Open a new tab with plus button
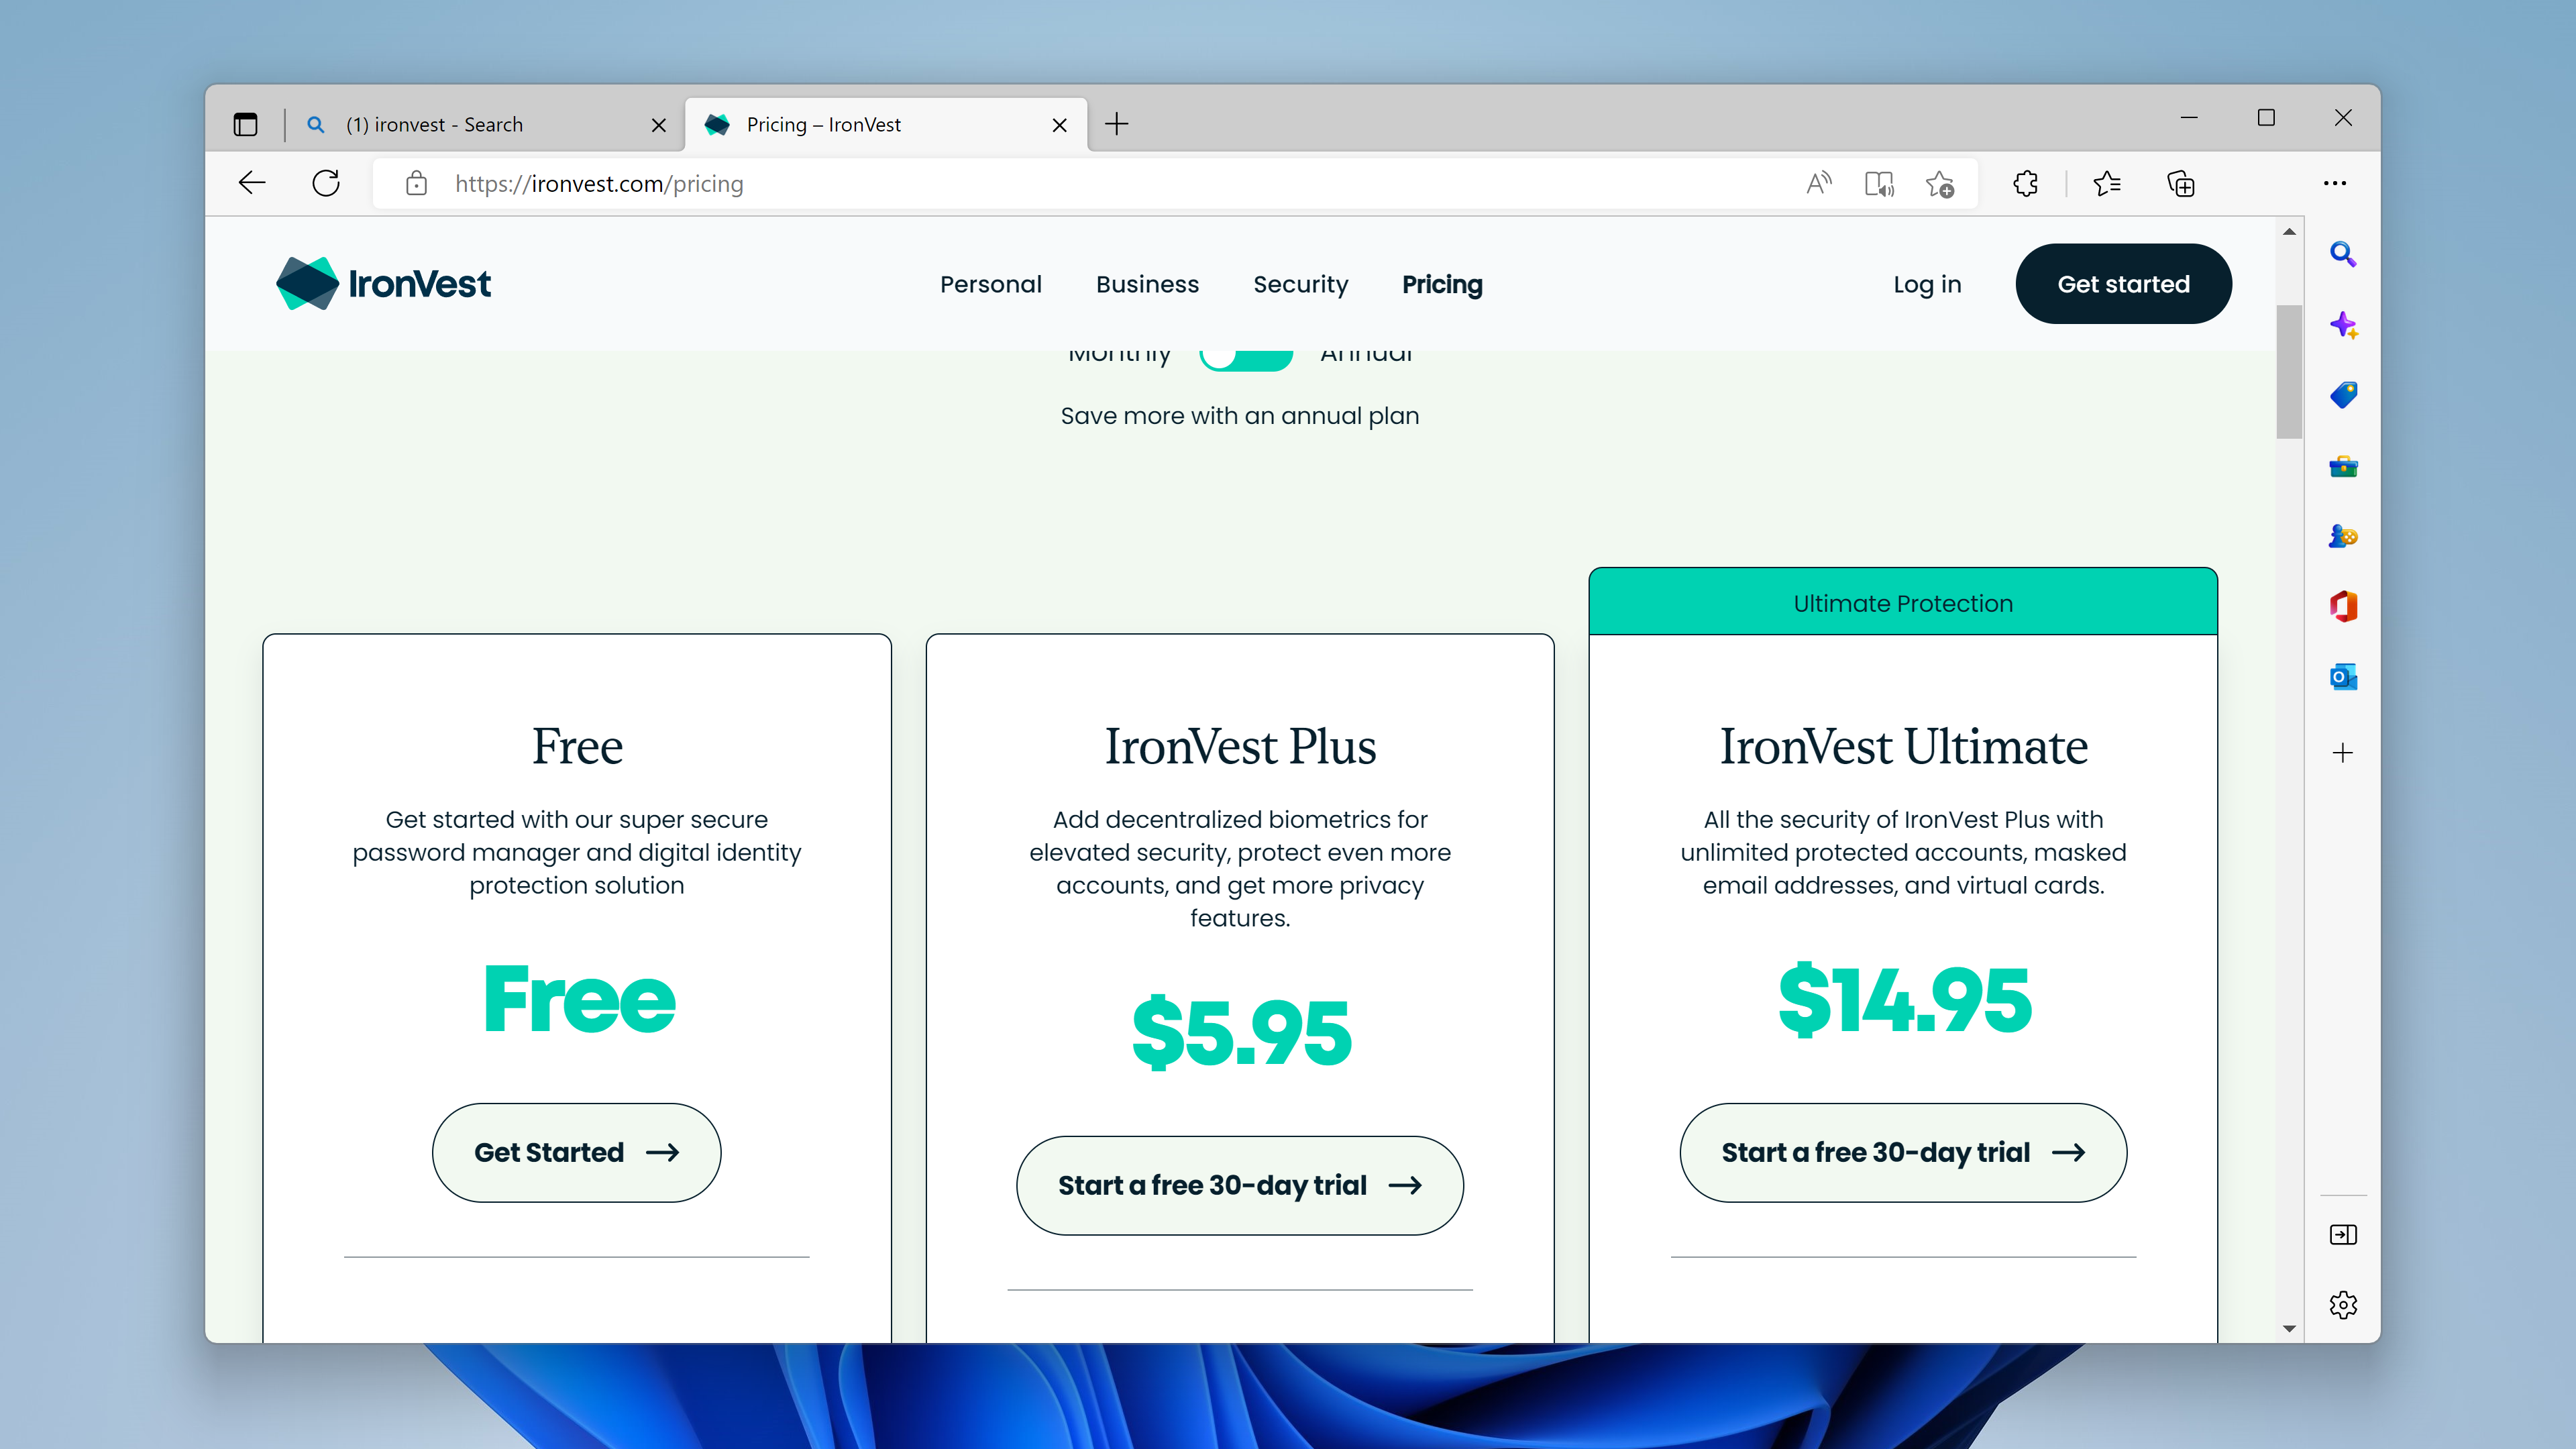This screenshot has height=1449, width=2576. (x=1117, y=124)
